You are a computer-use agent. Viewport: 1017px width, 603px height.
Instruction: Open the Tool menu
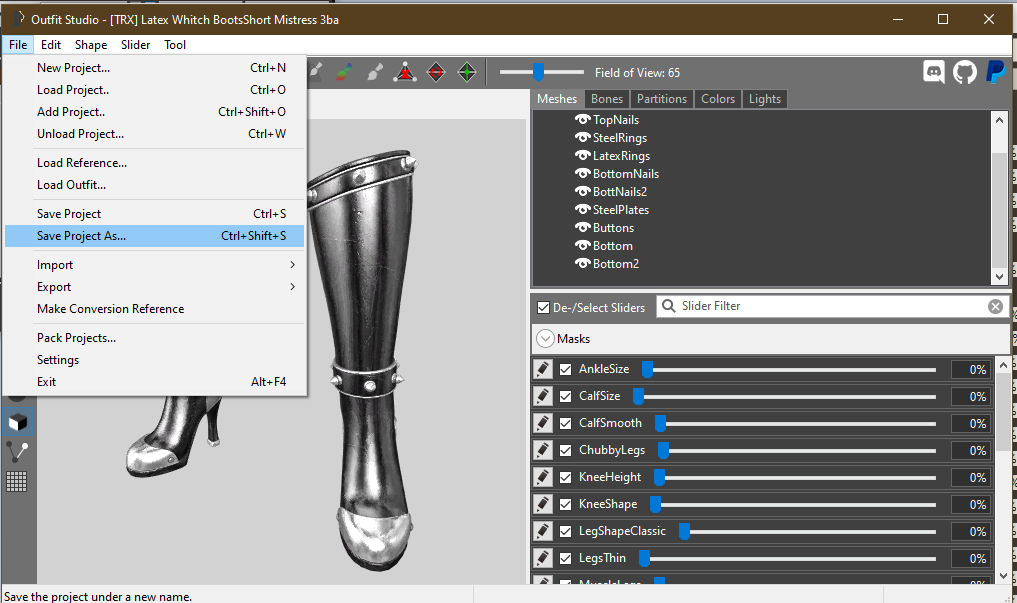175,45
